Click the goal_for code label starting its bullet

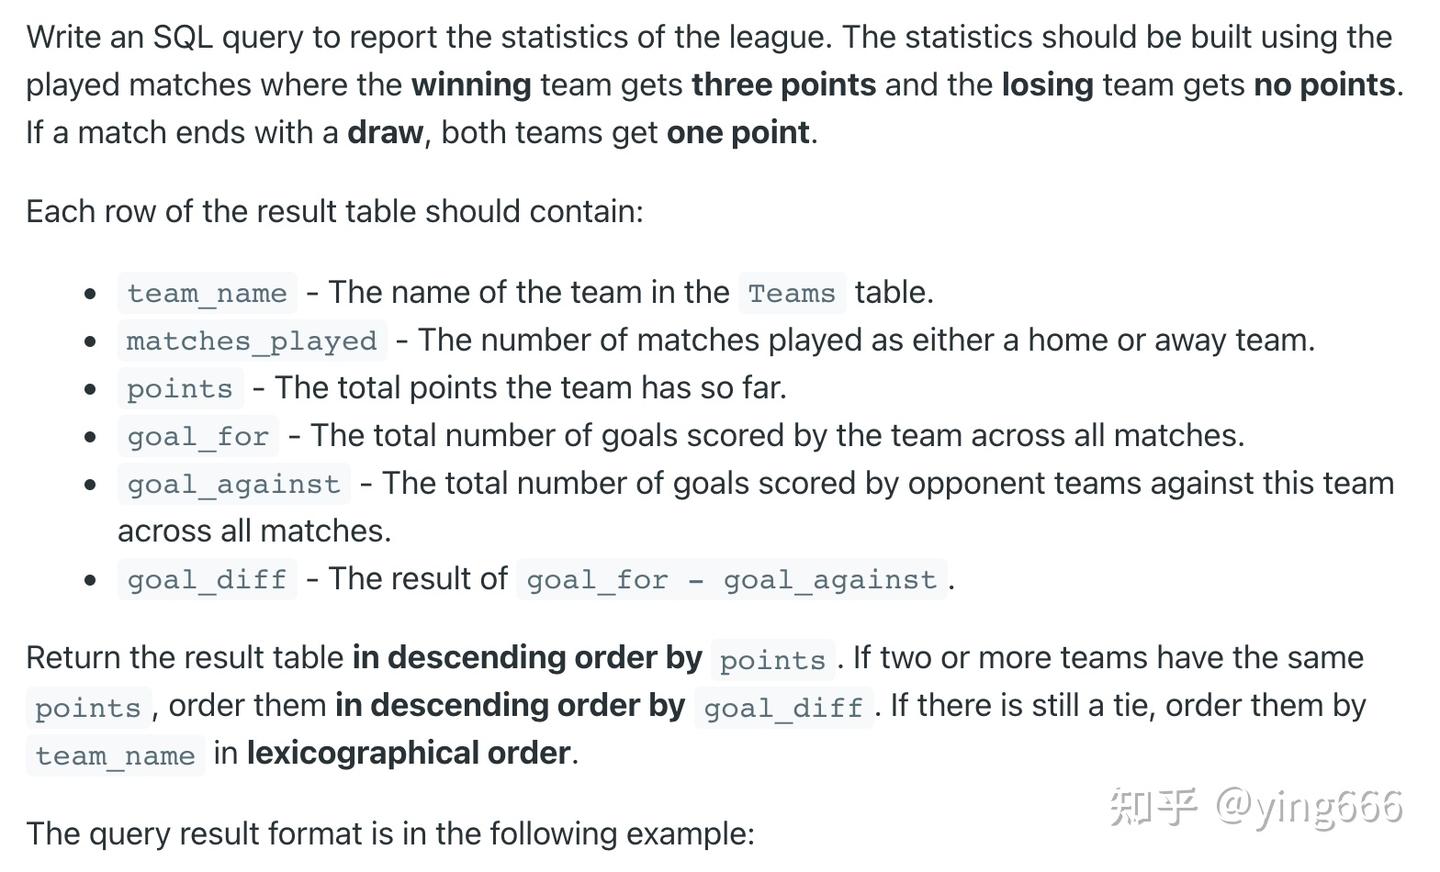click(x=198, y=437)
